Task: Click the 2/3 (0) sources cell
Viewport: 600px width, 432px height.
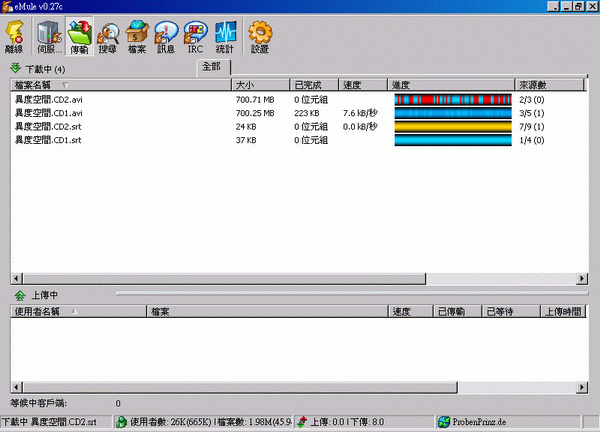Action: pyautogui.click(x=532, y=100)
